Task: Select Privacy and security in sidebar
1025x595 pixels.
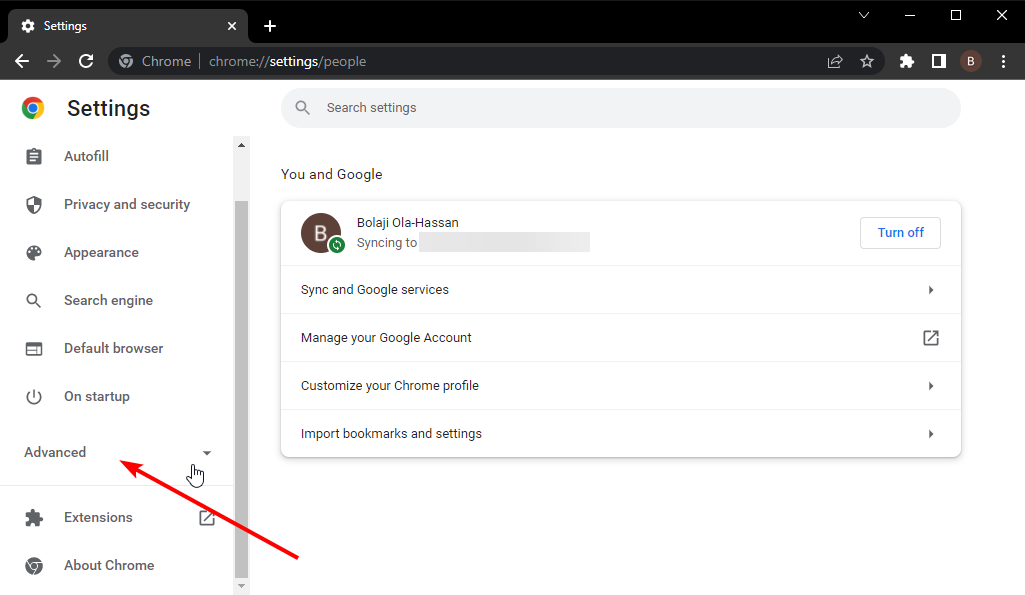Action: tap(126, 204)
